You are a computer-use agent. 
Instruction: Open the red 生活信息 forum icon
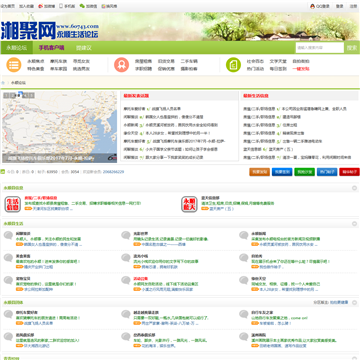click(x=13, y=204)
